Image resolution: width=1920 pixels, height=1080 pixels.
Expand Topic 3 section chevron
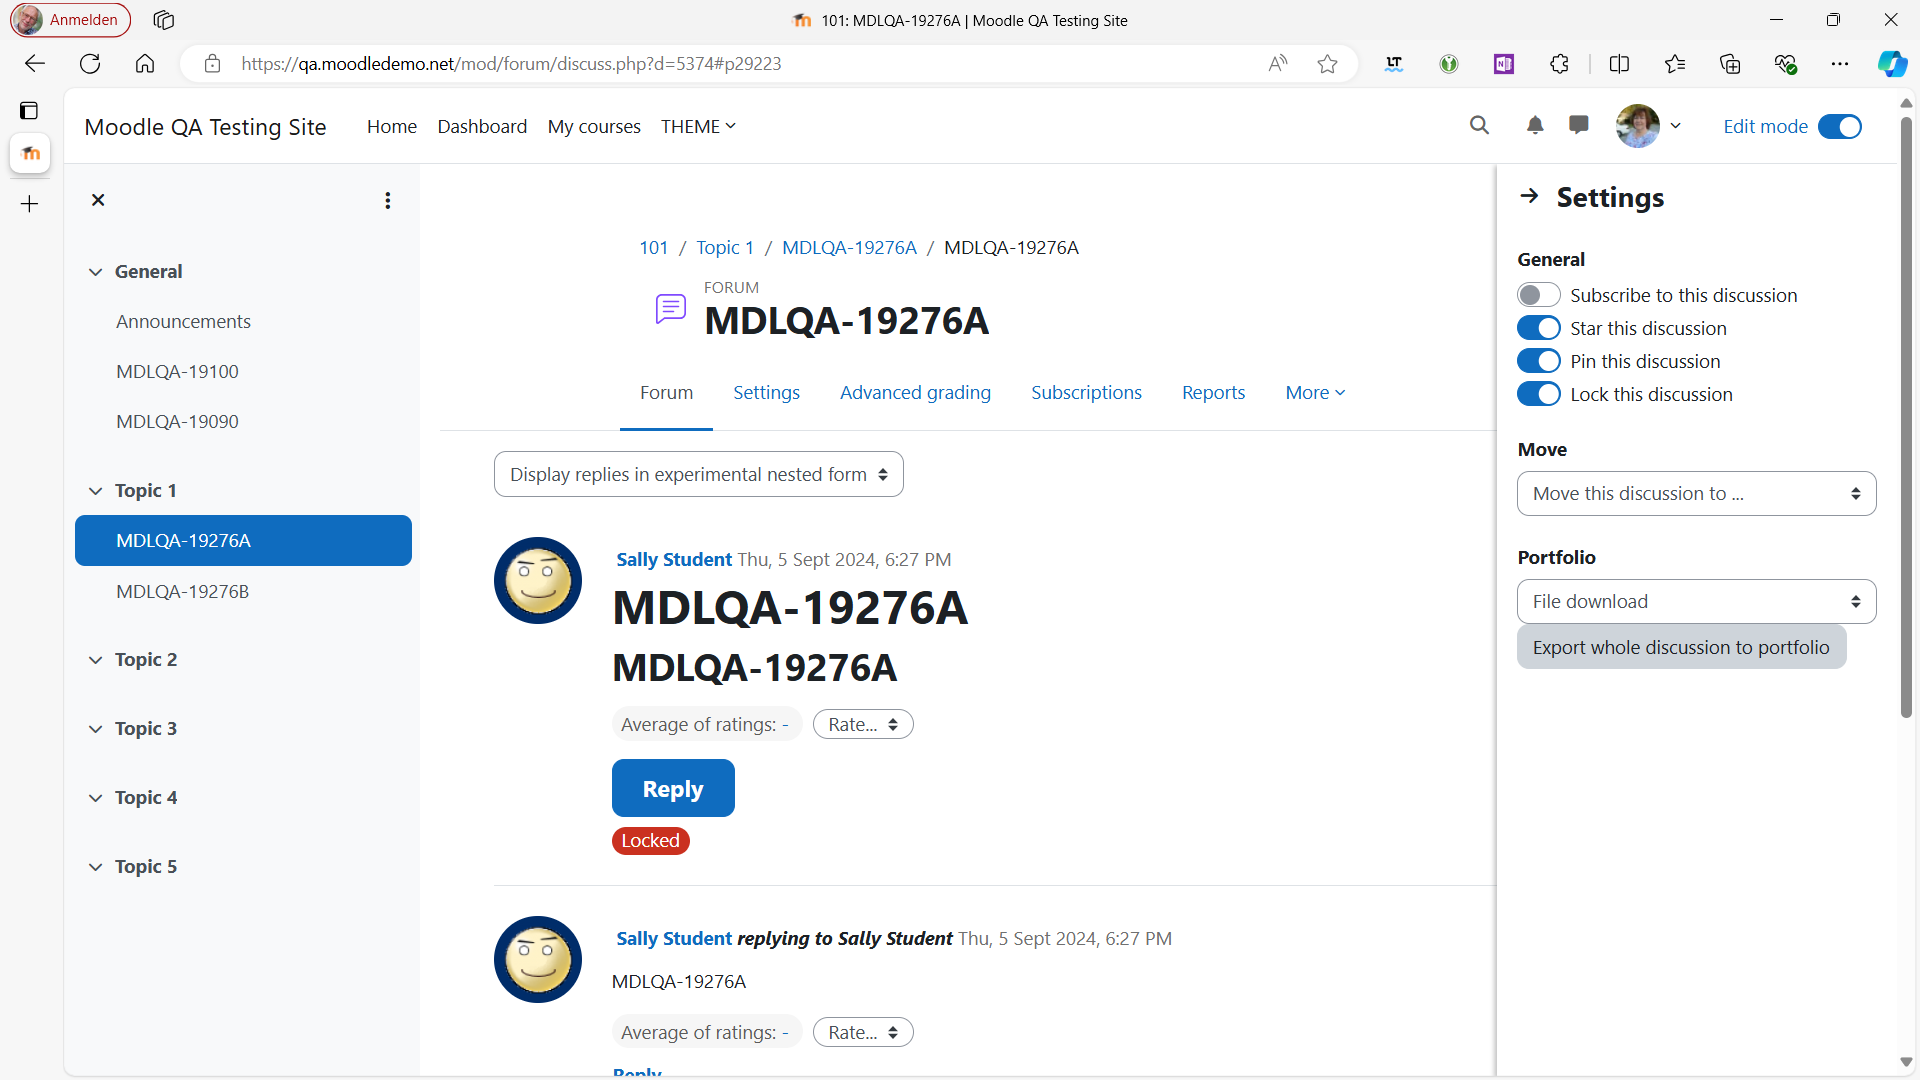(x=95, y=729)
